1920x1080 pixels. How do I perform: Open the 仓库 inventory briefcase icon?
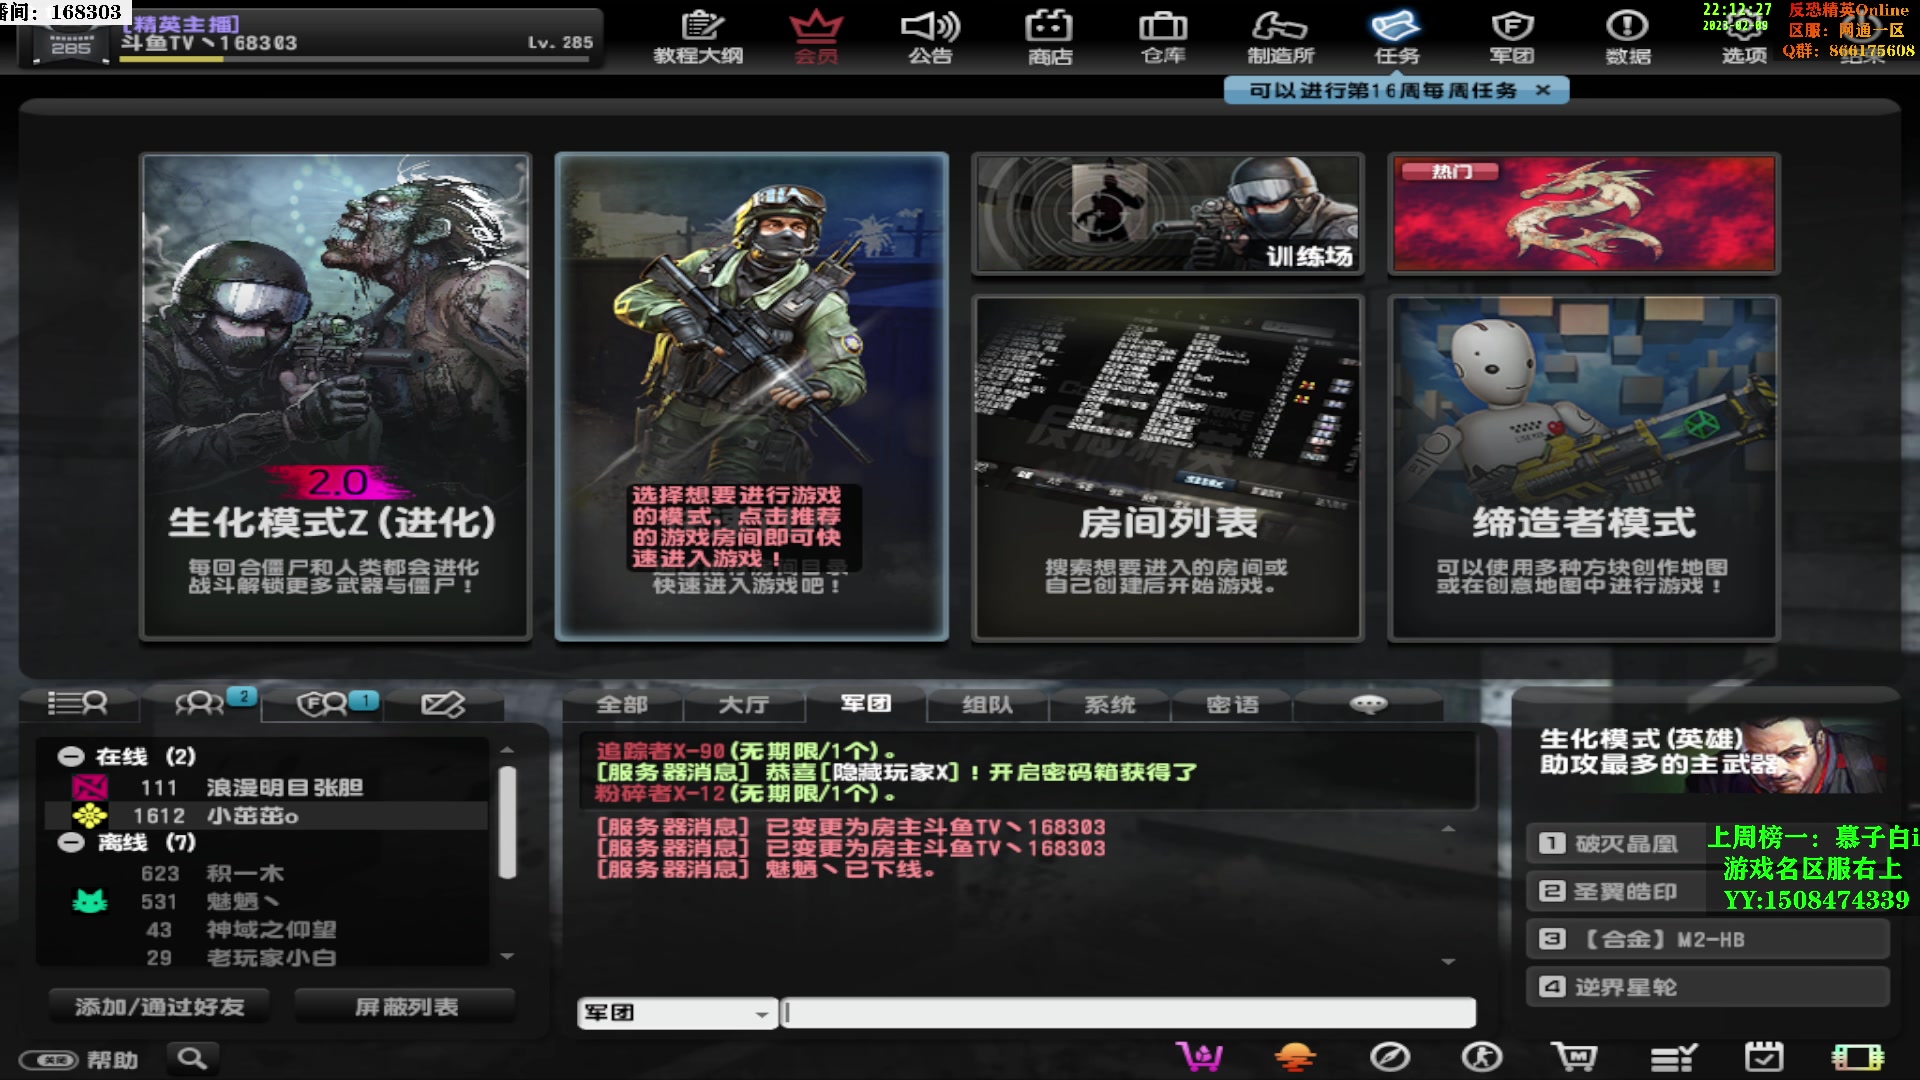point(1163,38)
